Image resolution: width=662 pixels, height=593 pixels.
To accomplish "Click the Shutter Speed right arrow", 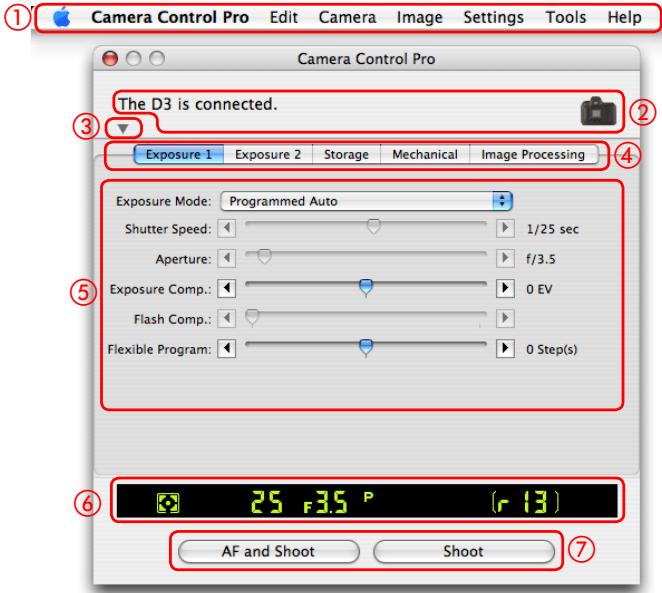I will [x=505, y=228].
